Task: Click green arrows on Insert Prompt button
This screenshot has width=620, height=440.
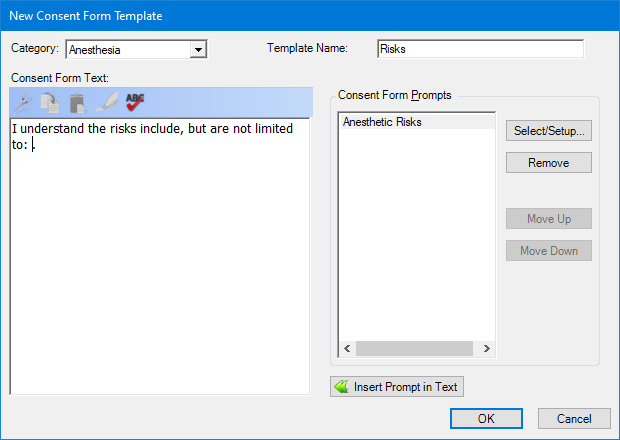Action: [x=341, y=387]
